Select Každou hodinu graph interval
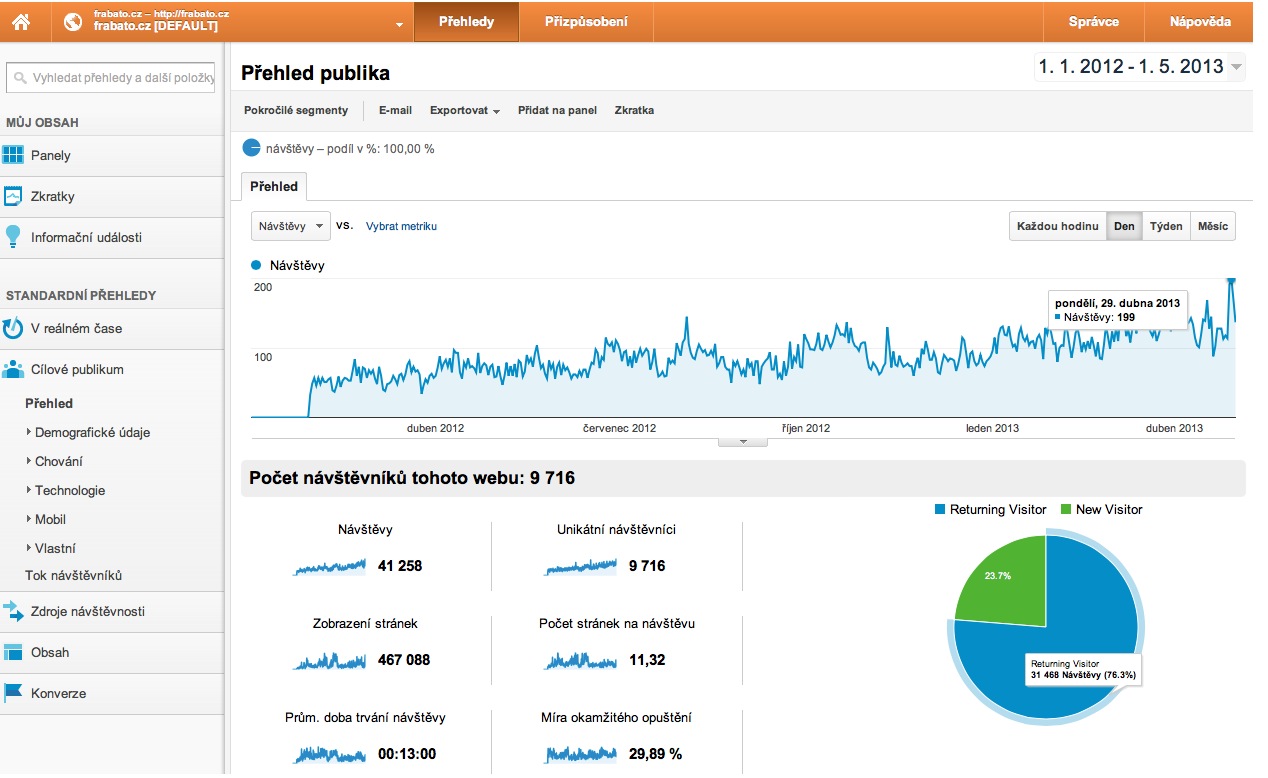Viewport: 1268px width, 778px height. [1058, 226]
